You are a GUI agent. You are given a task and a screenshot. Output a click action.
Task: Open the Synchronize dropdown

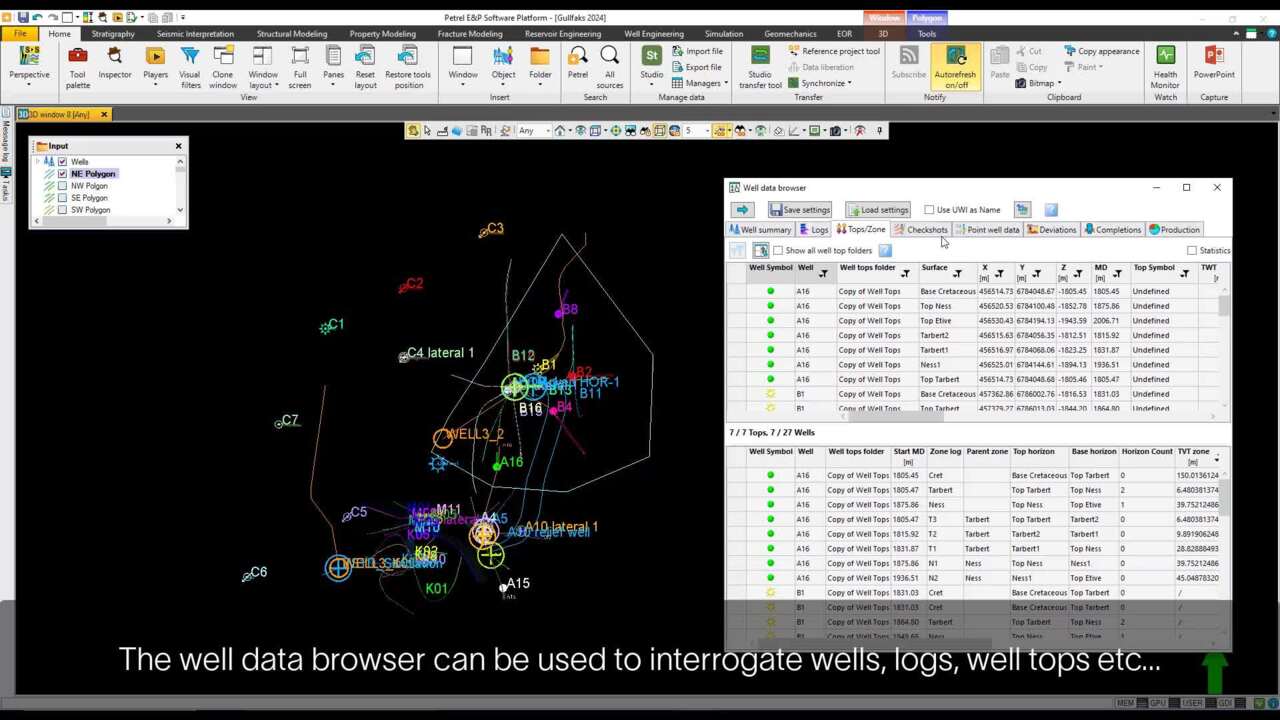click(820, 83)
